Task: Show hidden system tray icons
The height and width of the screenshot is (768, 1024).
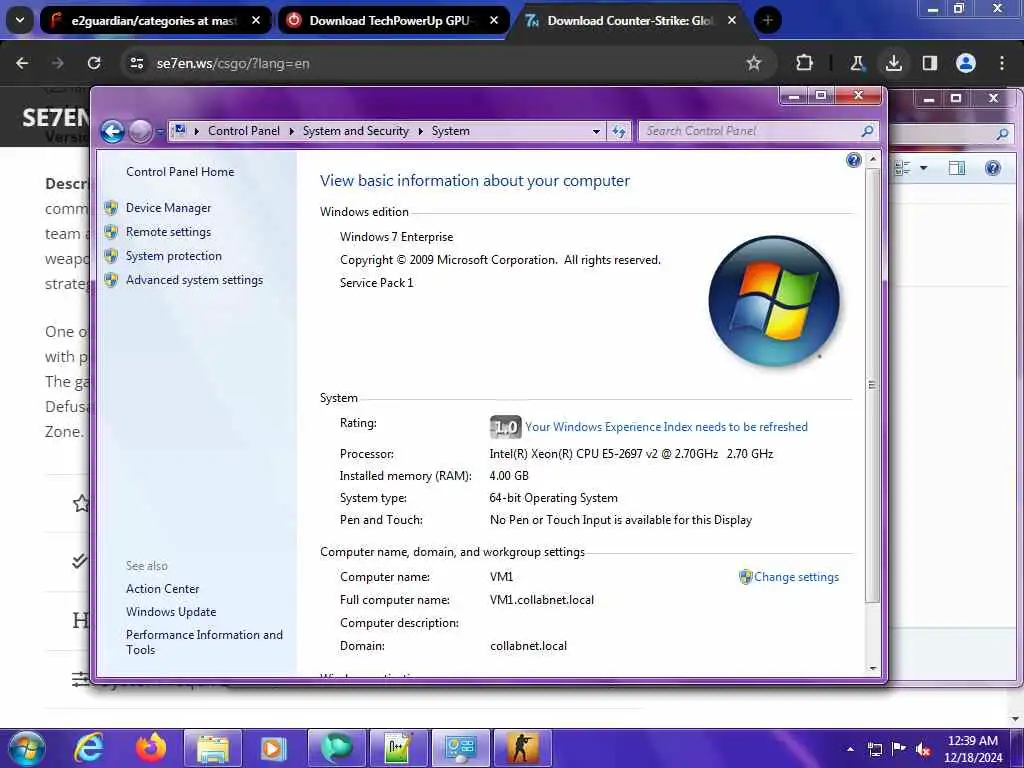Action: [850, 750]
